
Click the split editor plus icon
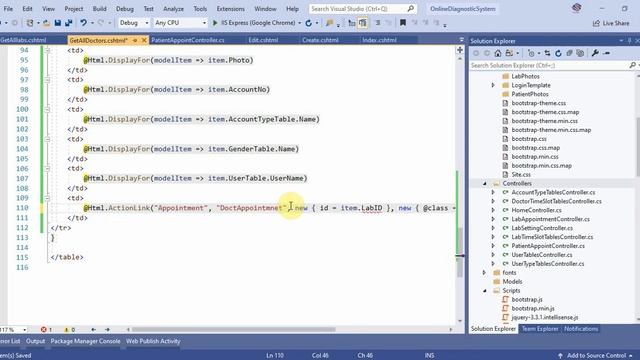(x=460, y=50)
